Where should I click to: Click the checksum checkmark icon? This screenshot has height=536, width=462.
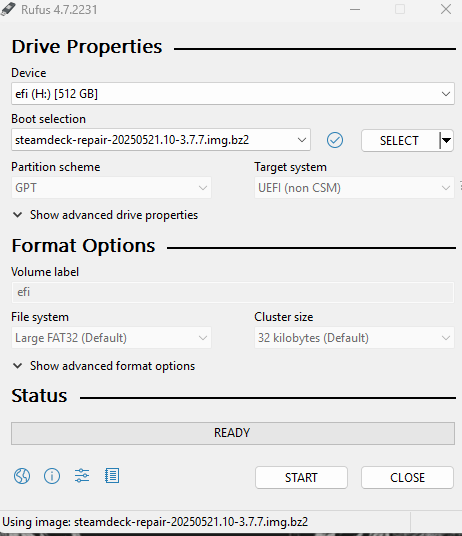335,140
